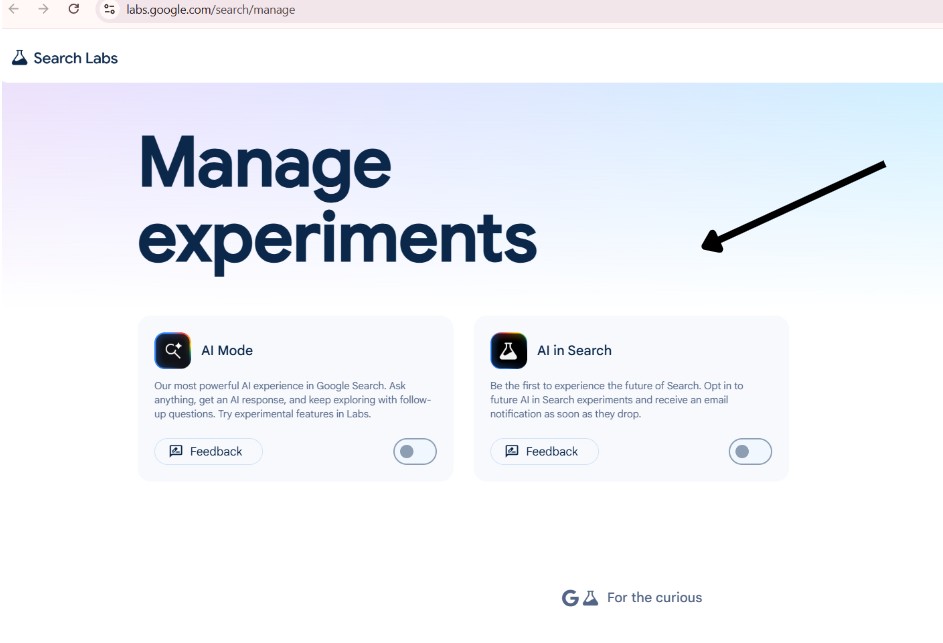Send Feedback for AI Mode
Image resolution: width=943 pixels, height=643 pixels.
(x=208, y=451)
